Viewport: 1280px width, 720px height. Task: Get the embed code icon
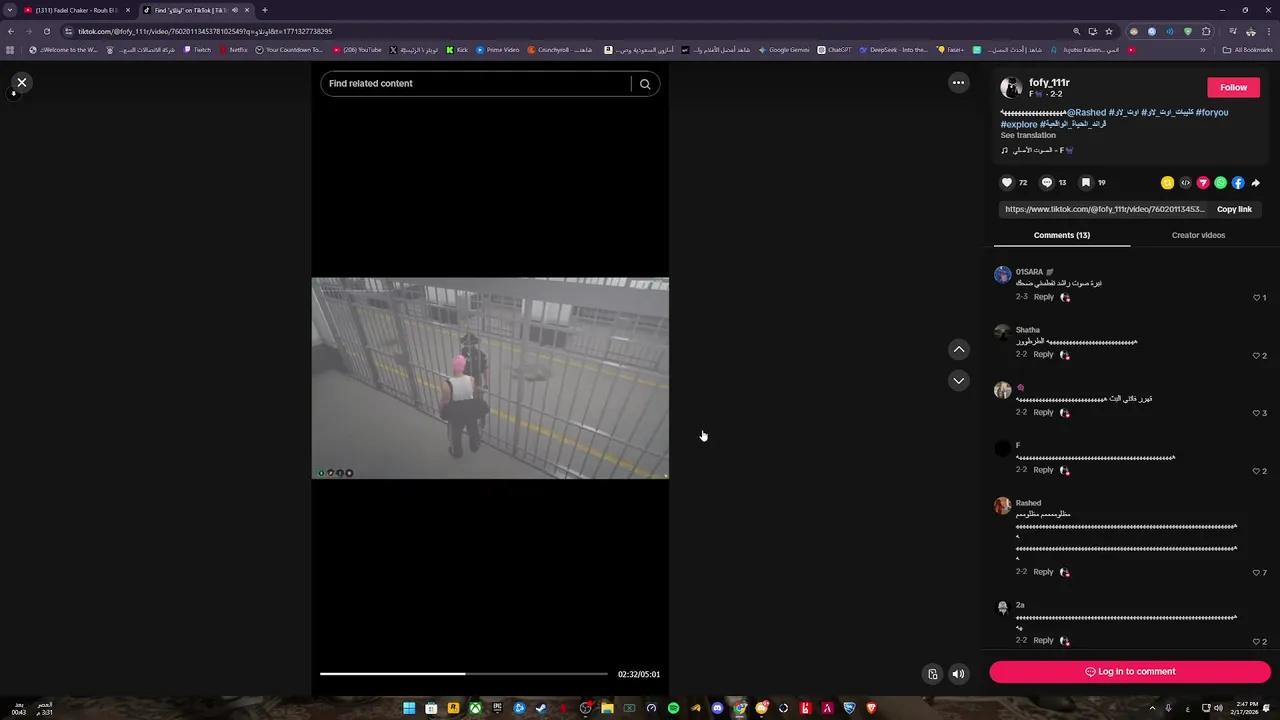tap(1185, 183)
